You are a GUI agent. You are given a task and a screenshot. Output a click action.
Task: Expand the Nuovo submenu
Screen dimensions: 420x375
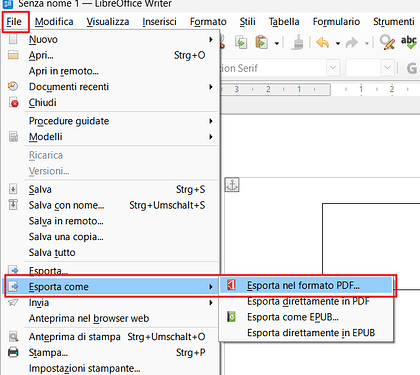click(x=111, y=39)
